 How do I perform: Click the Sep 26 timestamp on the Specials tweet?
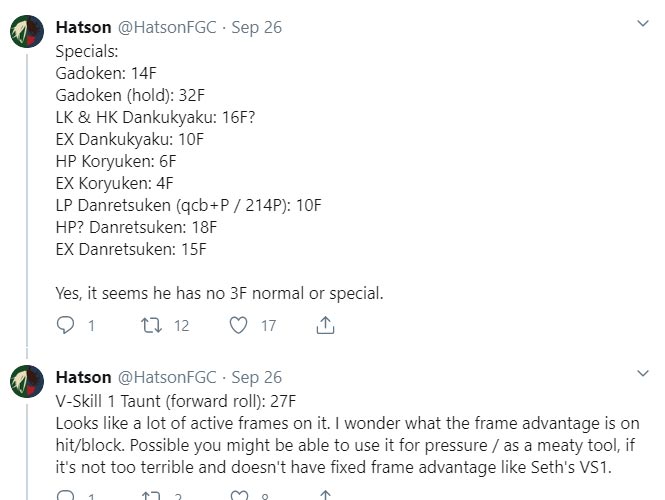click(256, 27)
